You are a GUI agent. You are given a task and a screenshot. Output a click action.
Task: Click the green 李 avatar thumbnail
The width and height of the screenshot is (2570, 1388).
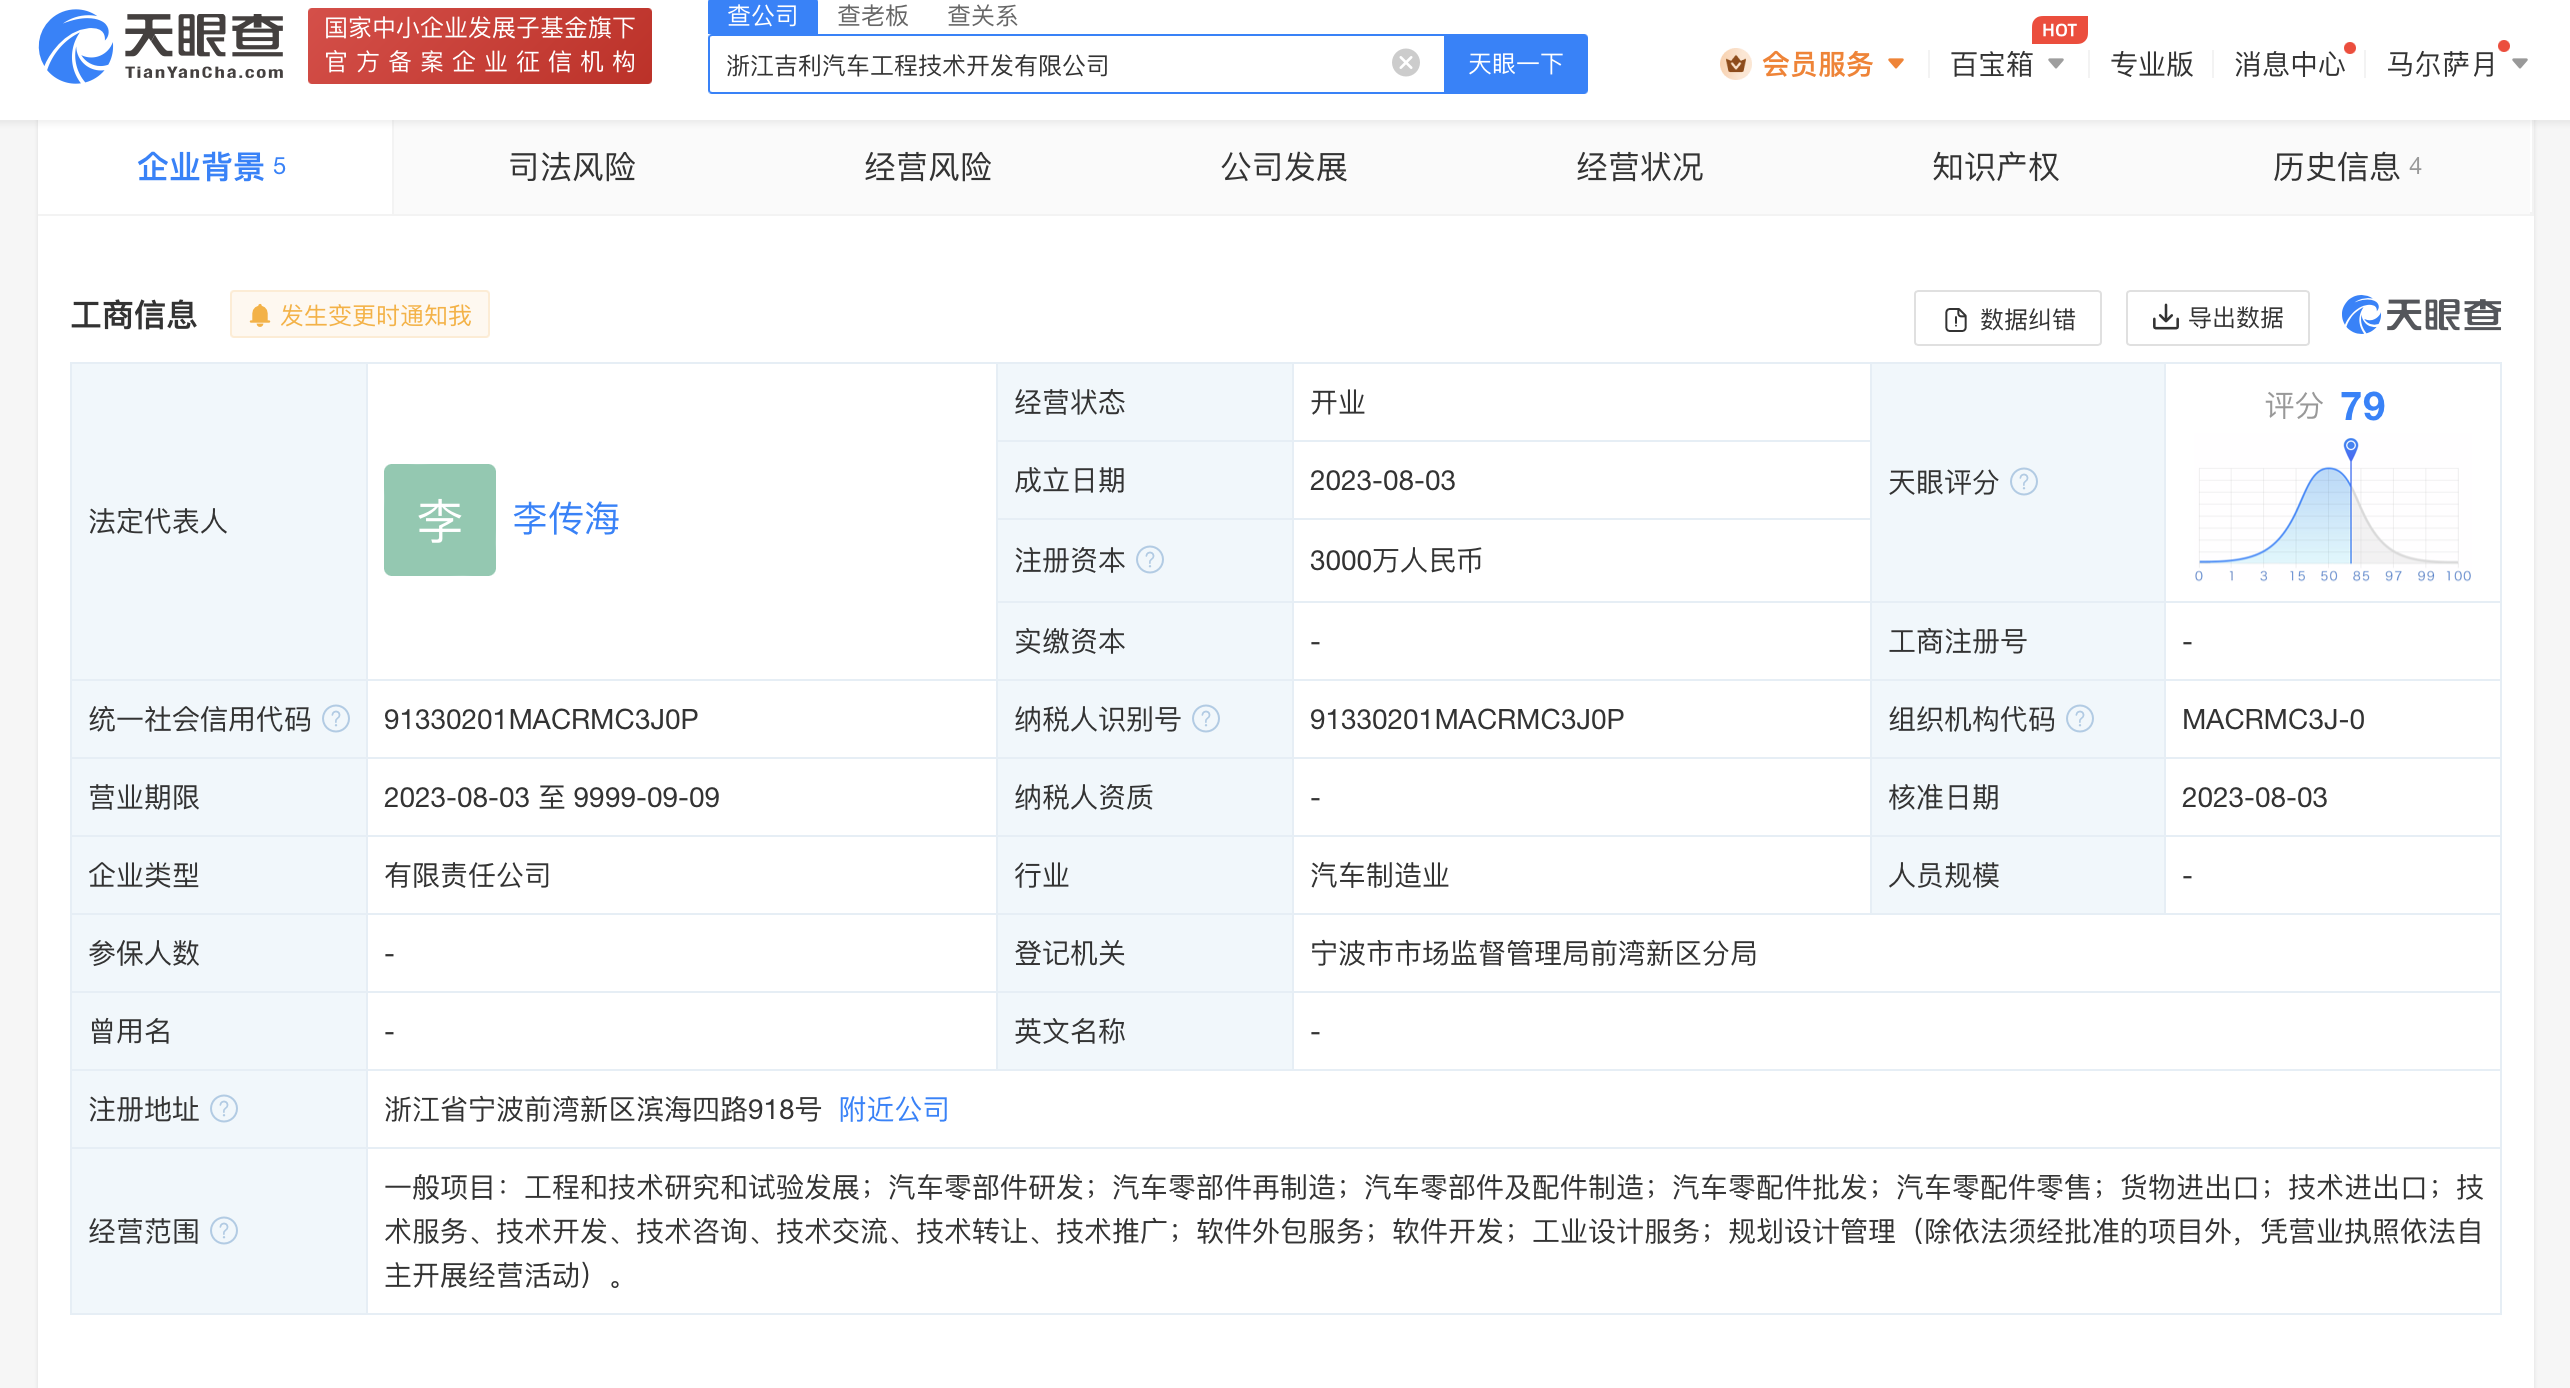[x=440, y=519]
